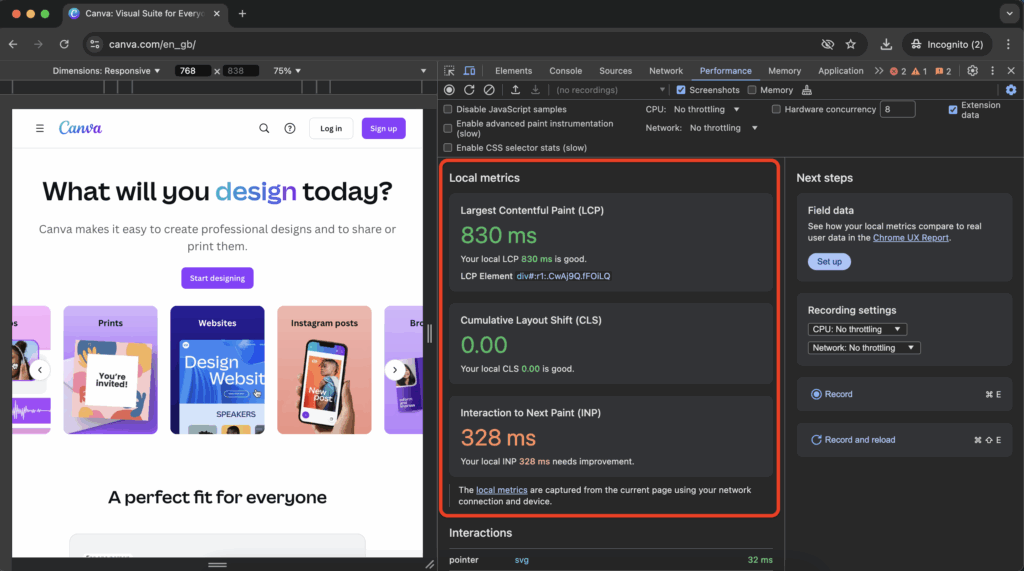Open DevTools settings gear icon
Screen dimensions: 1024x571
(x=972, y=71)
